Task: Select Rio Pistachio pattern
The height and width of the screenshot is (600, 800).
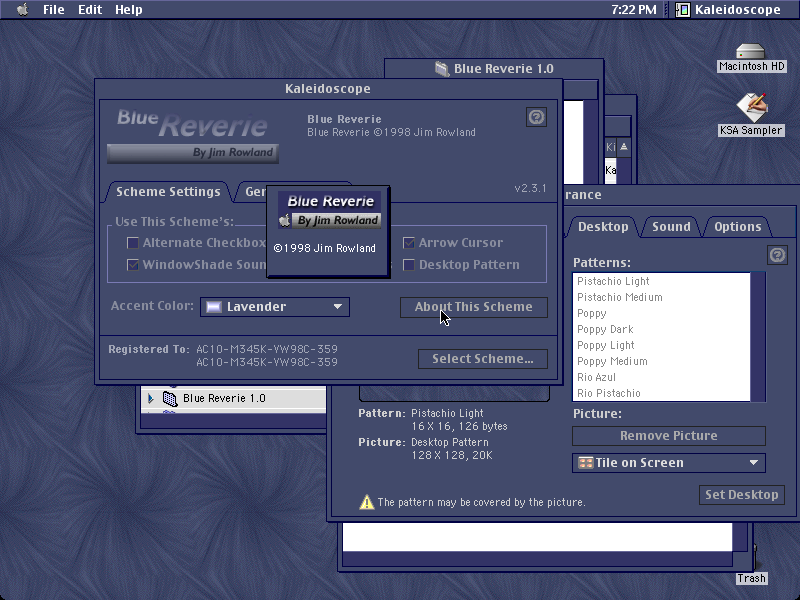Action: pos(661,393)
